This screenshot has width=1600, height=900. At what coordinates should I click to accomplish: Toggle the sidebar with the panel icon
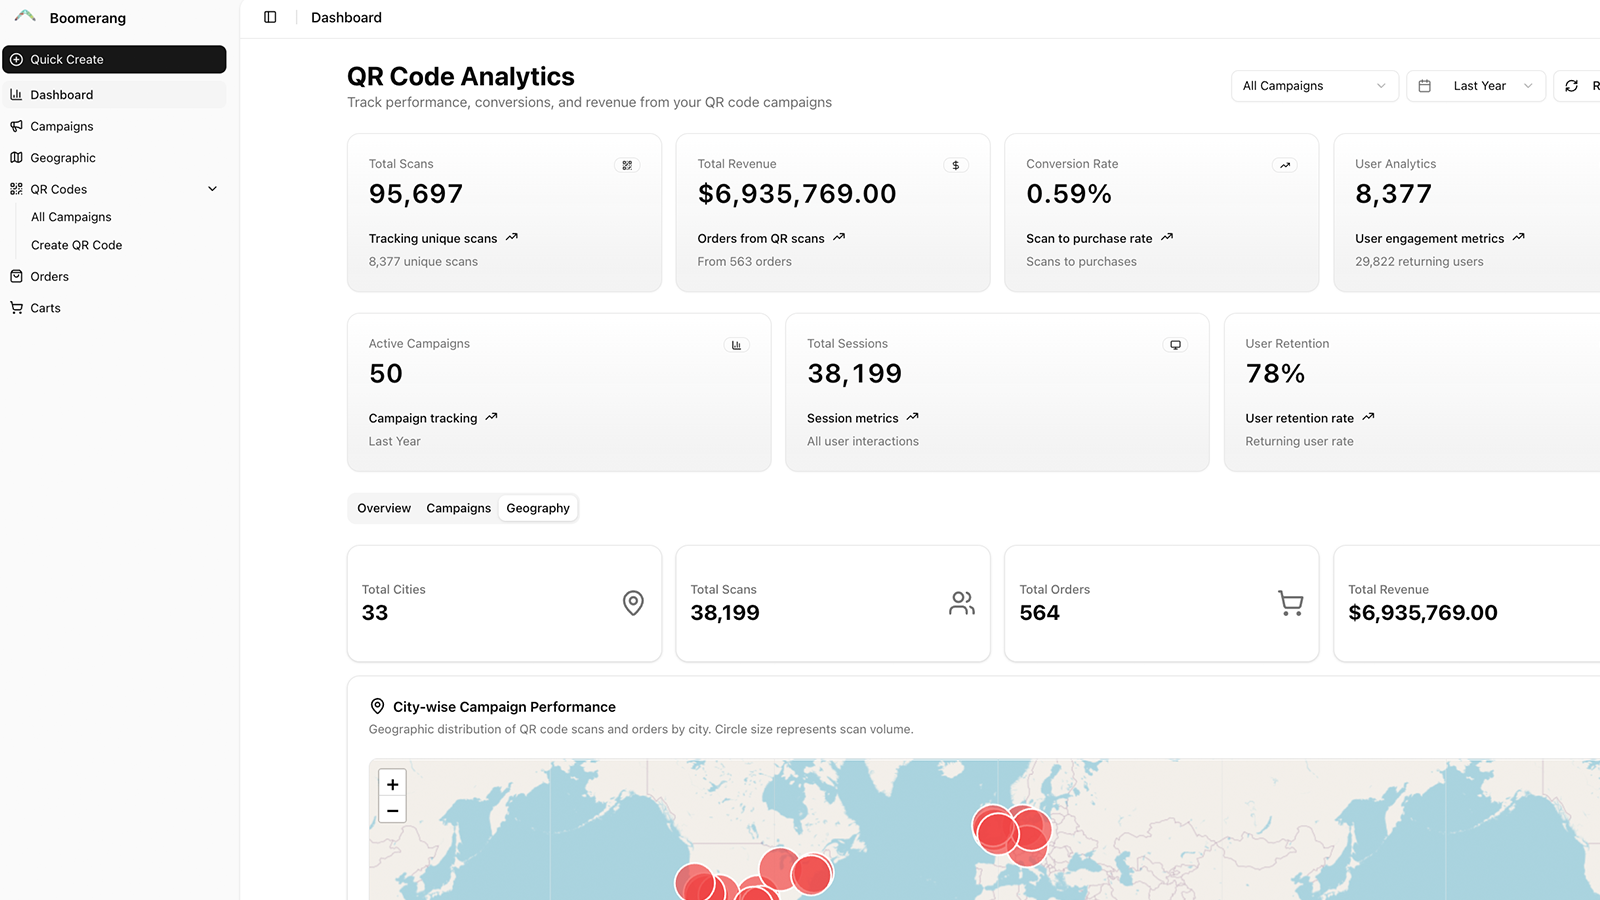[269, 17]
